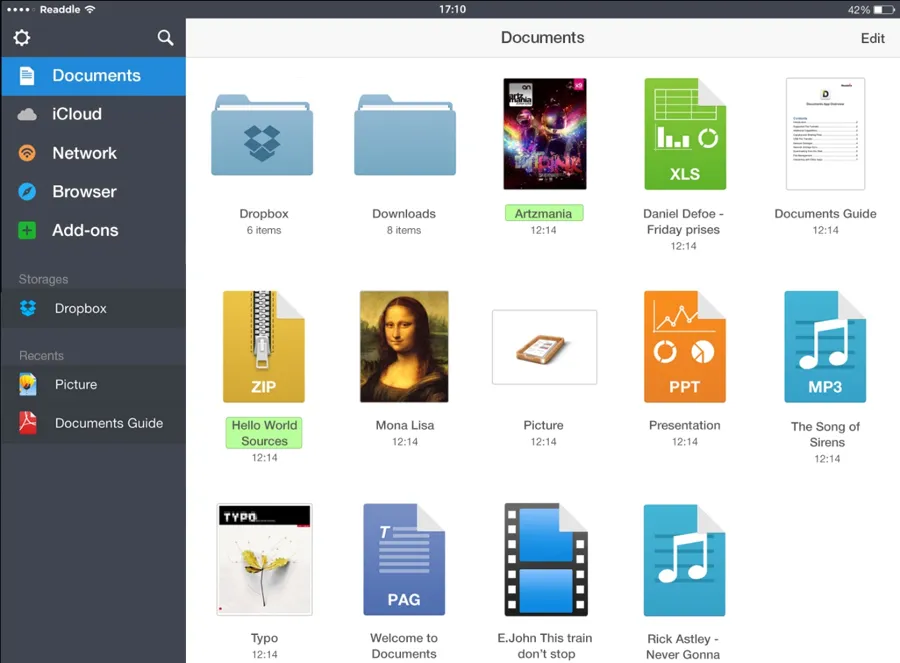
Task: Open the Network section in sidebar
Action: click(x=85, y=153)
